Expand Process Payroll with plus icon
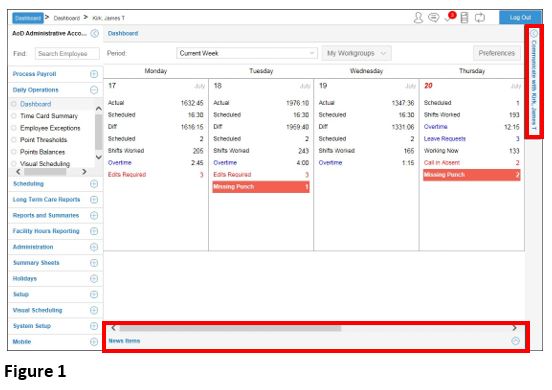 [x=94, y=74]
